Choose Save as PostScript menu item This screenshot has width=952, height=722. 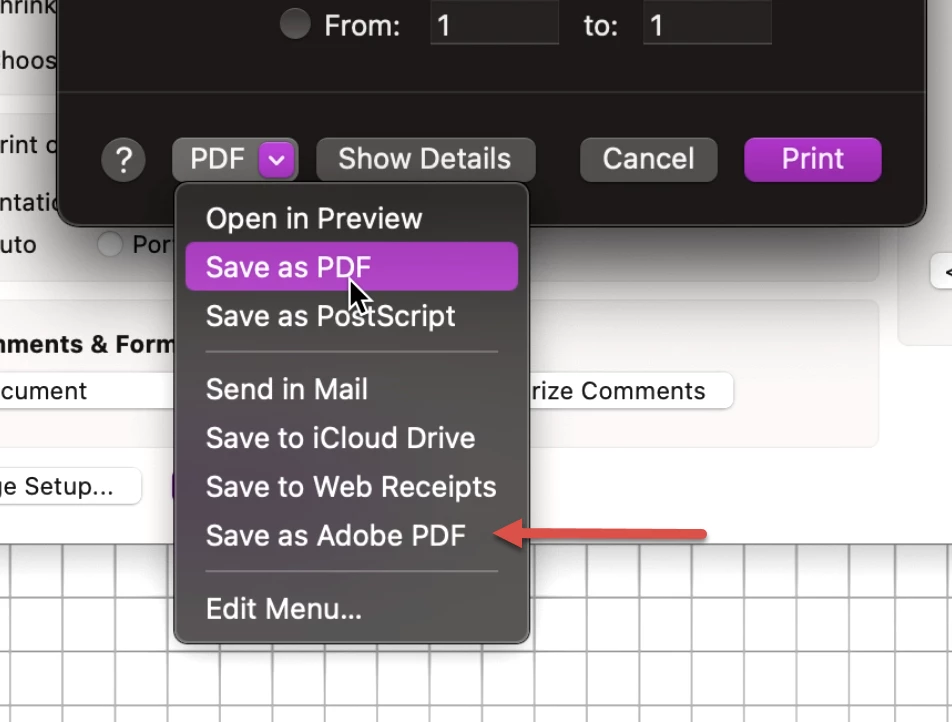point(352,316)
